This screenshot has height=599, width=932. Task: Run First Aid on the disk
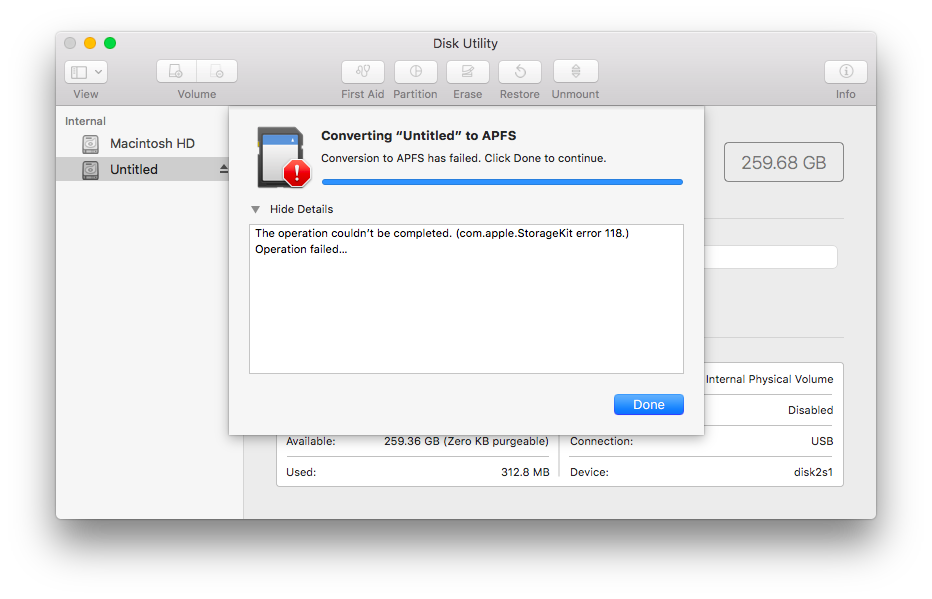click(x=362, y=71)
